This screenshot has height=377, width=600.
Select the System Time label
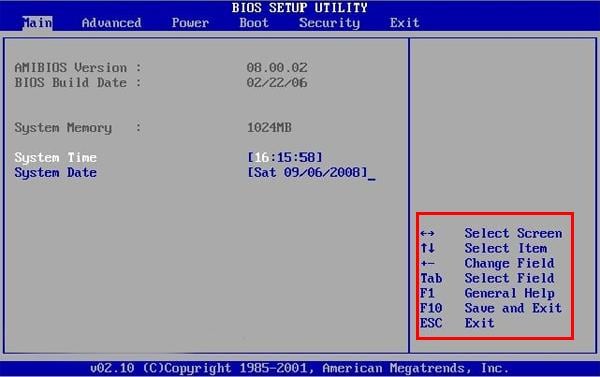(x=55, y=158)
